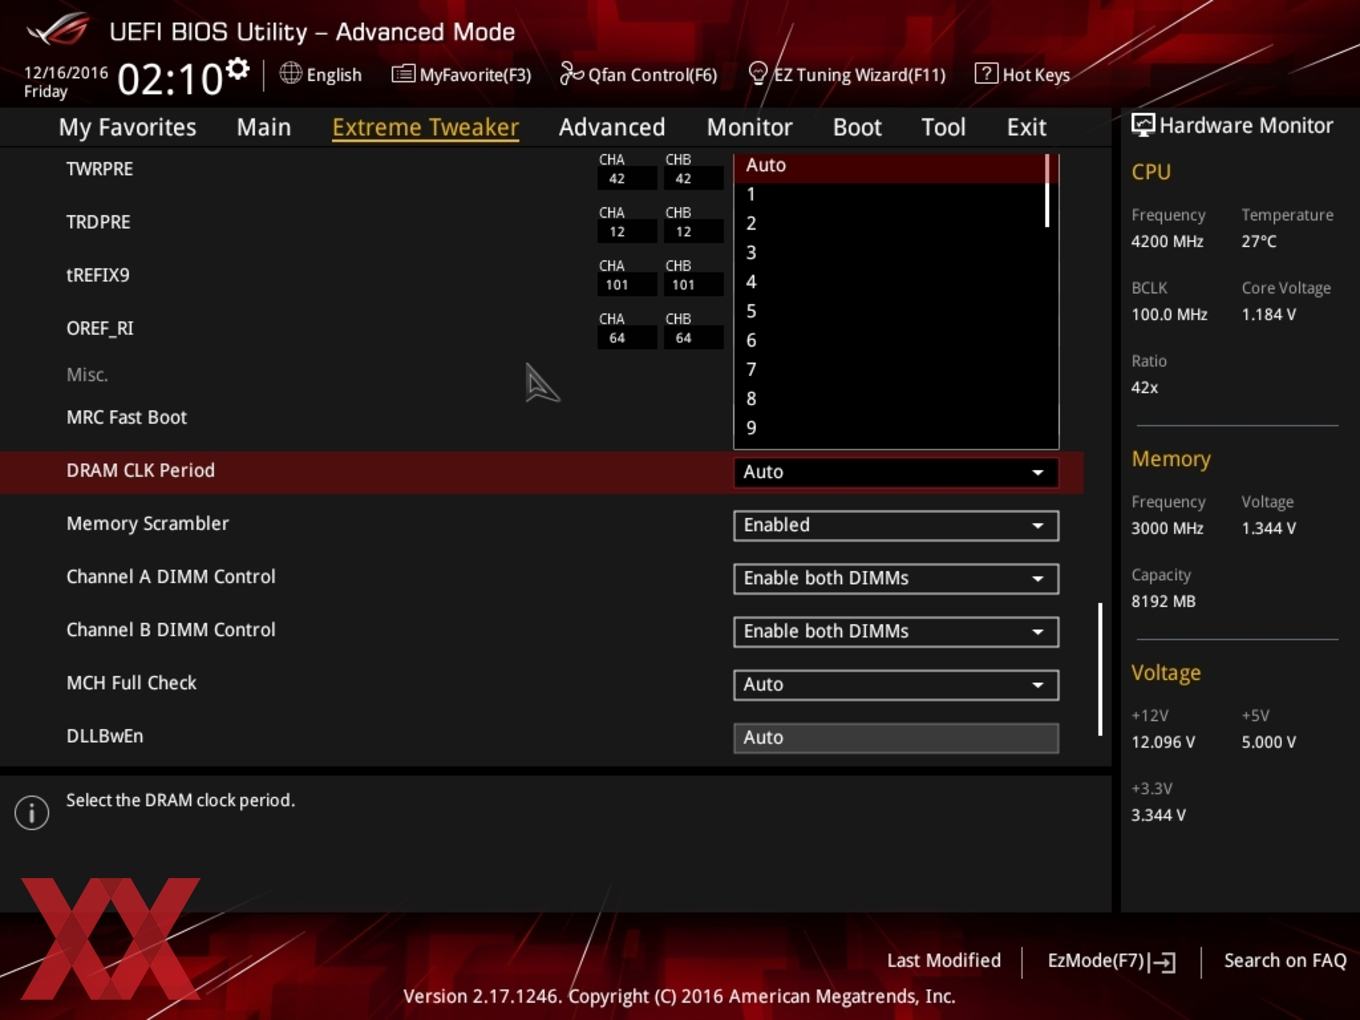Click Last Modified button
The height and width of the screenshot is (1020, 1360).
click(x=943, y=961)
